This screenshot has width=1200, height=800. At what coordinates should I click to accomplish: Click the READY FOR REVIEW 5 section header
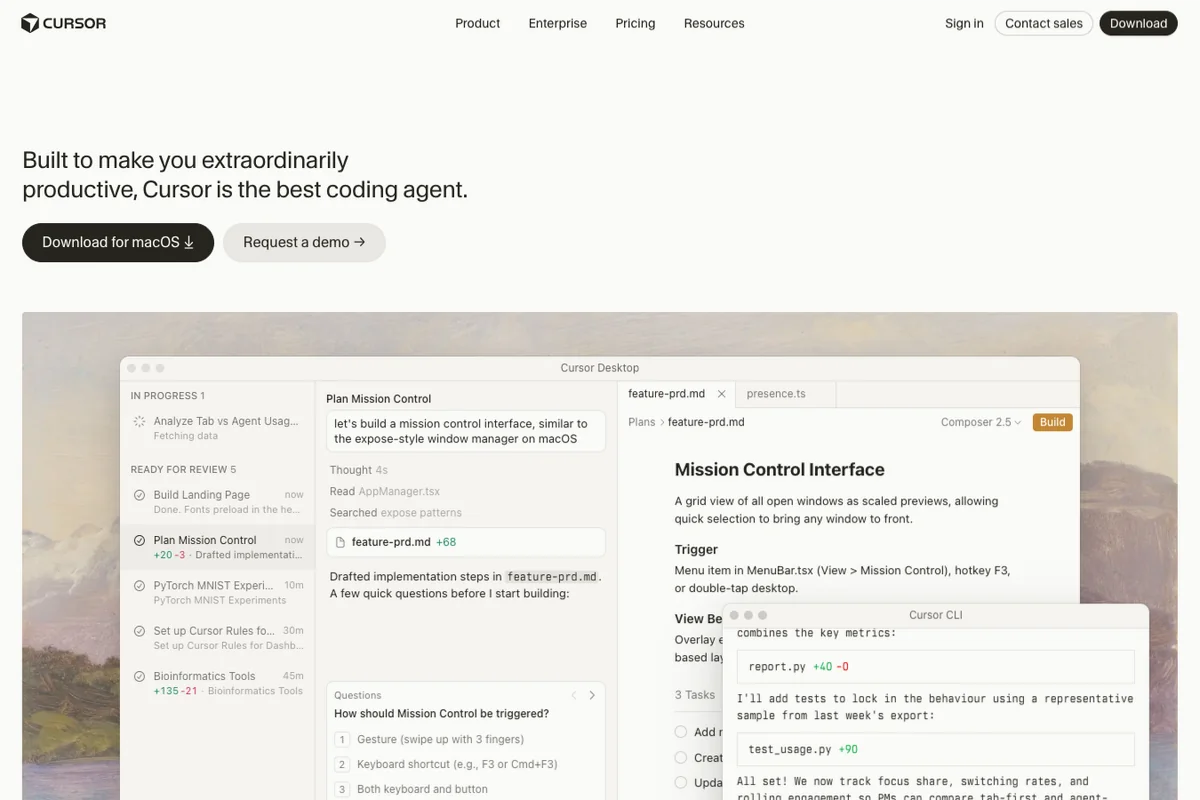point(183,469)
